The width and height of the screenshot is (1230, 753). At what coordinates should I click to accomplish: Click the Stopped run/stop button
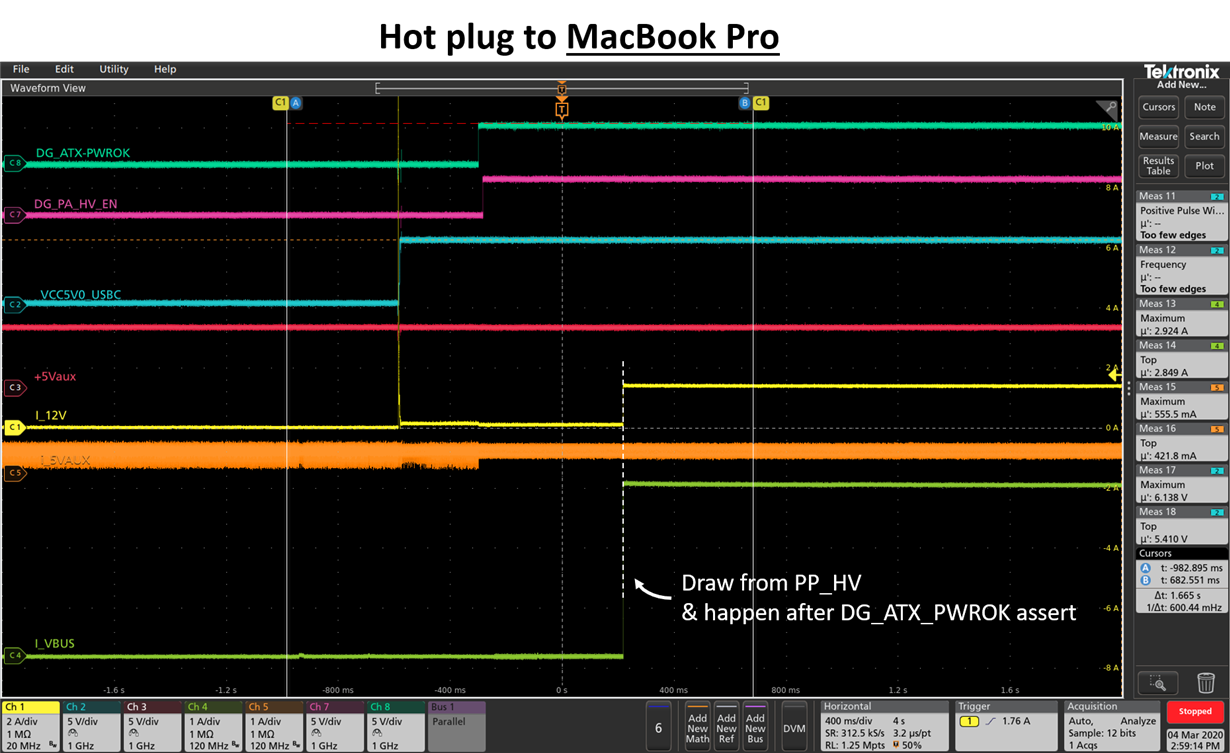tap(1195, 712)
